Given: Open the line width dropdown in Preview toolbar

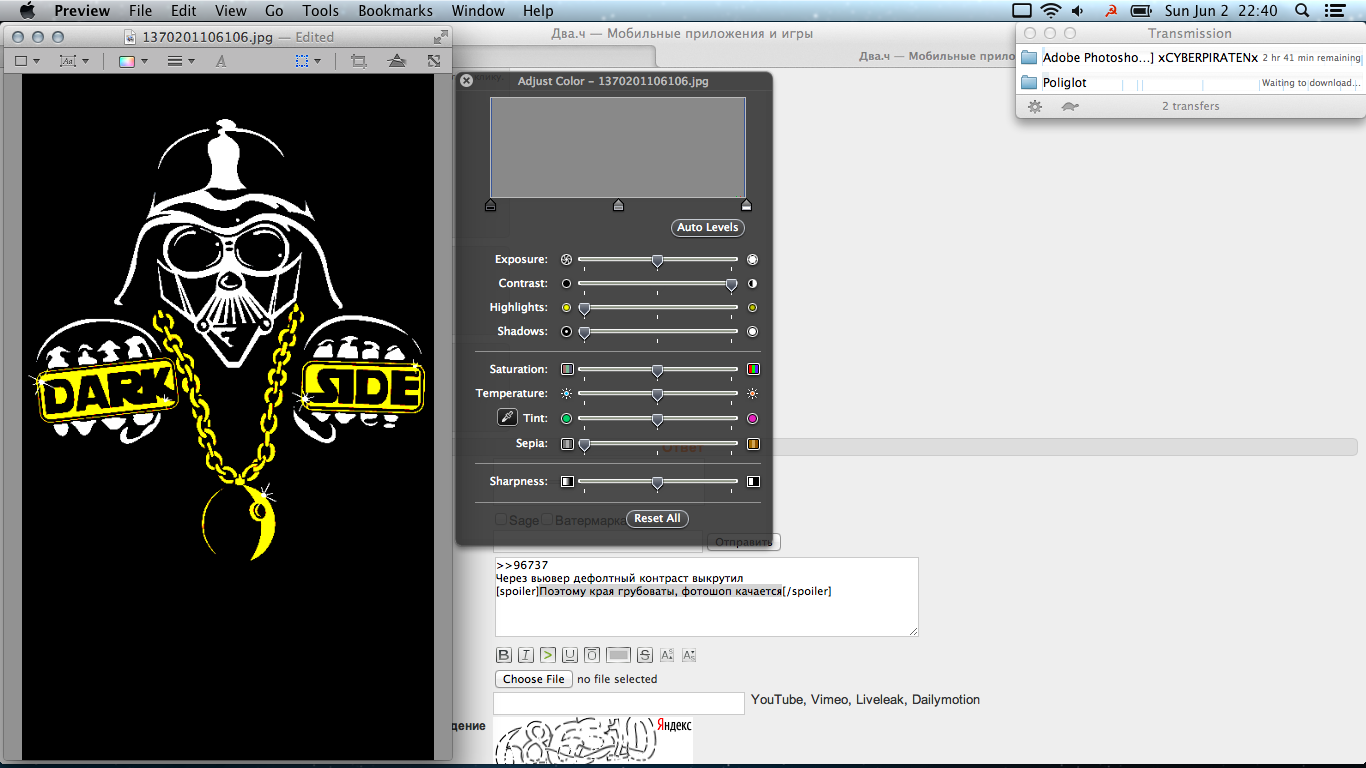Looking at the screenshot, I should pos(181,61).
